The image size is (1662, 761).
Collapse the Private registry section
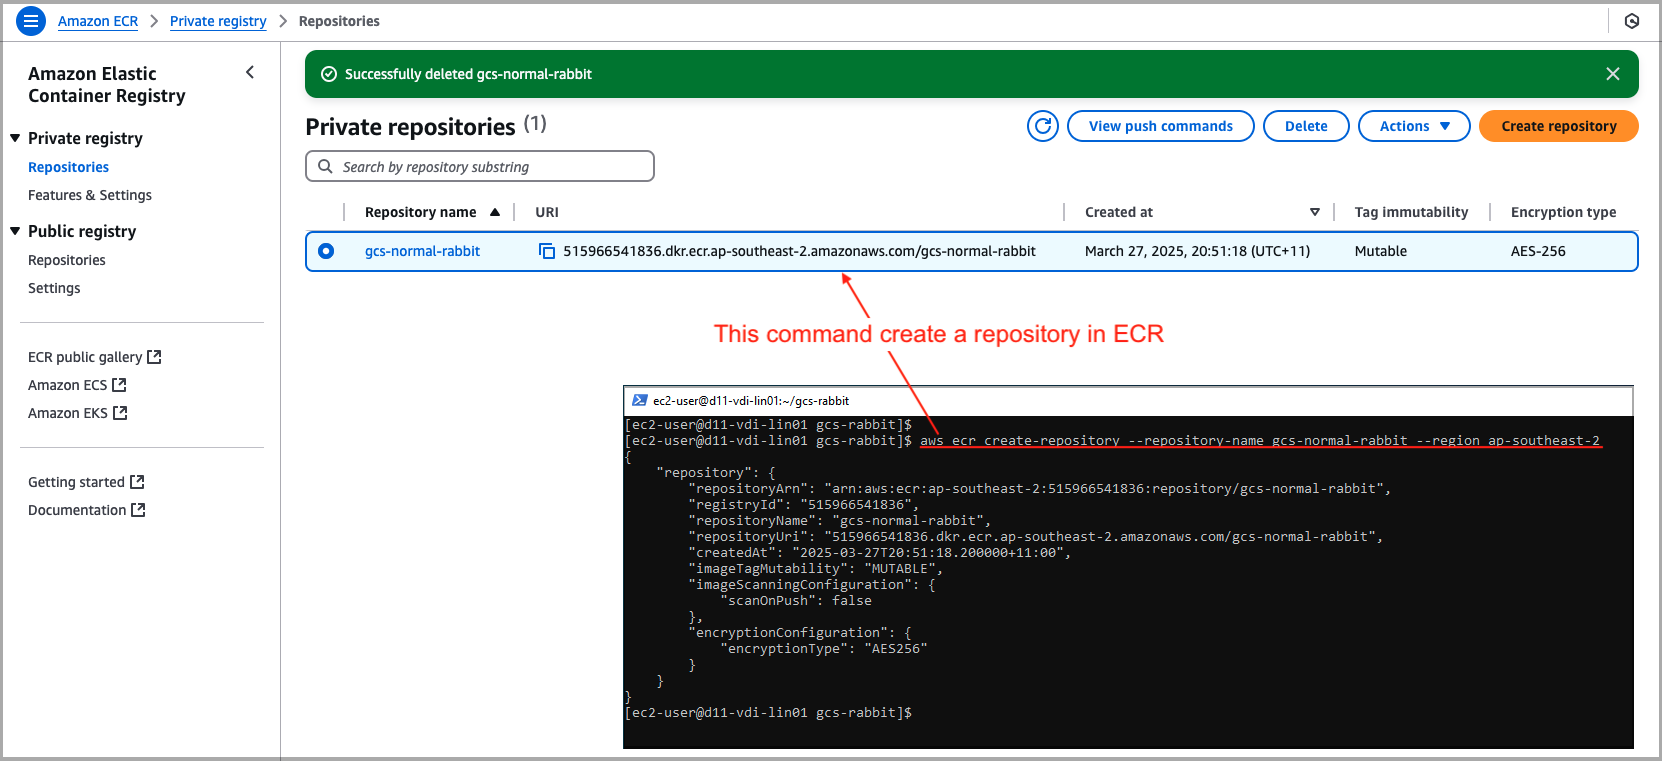pyautogui.click(x=15, y=138)
